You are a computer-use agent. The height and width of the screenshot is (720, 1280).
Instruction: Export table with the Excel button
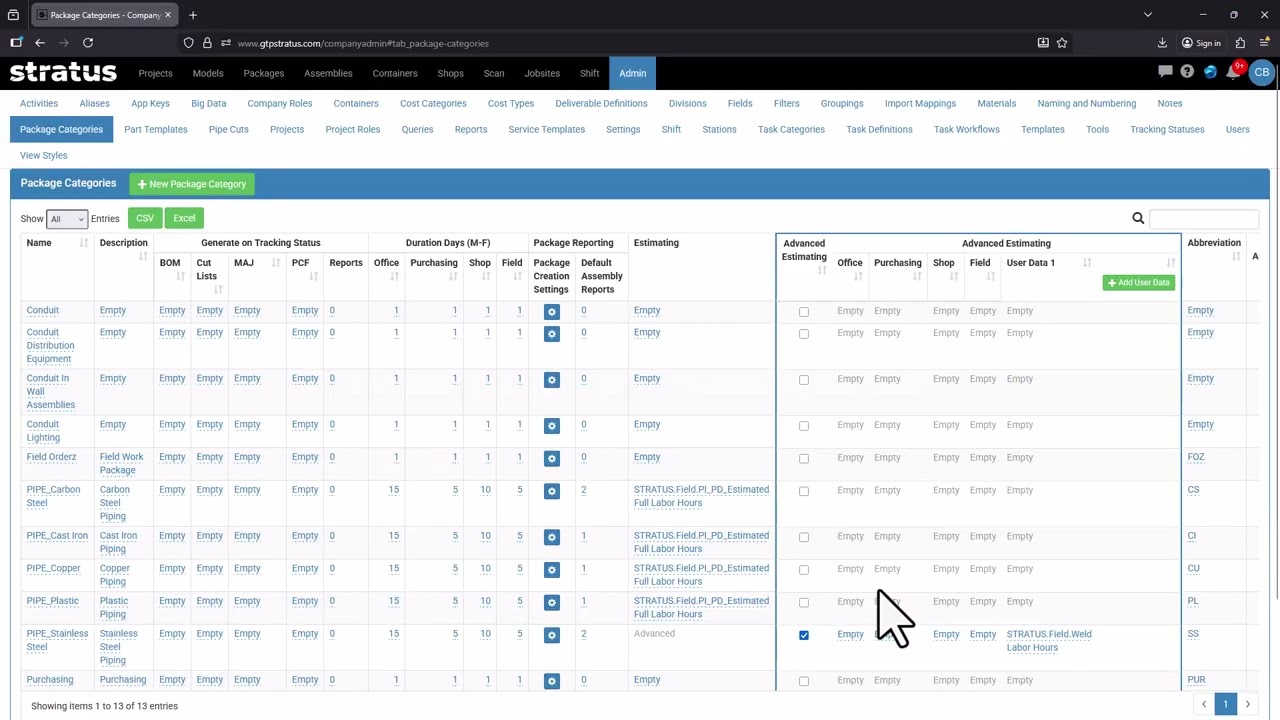(x=184, y=218)
